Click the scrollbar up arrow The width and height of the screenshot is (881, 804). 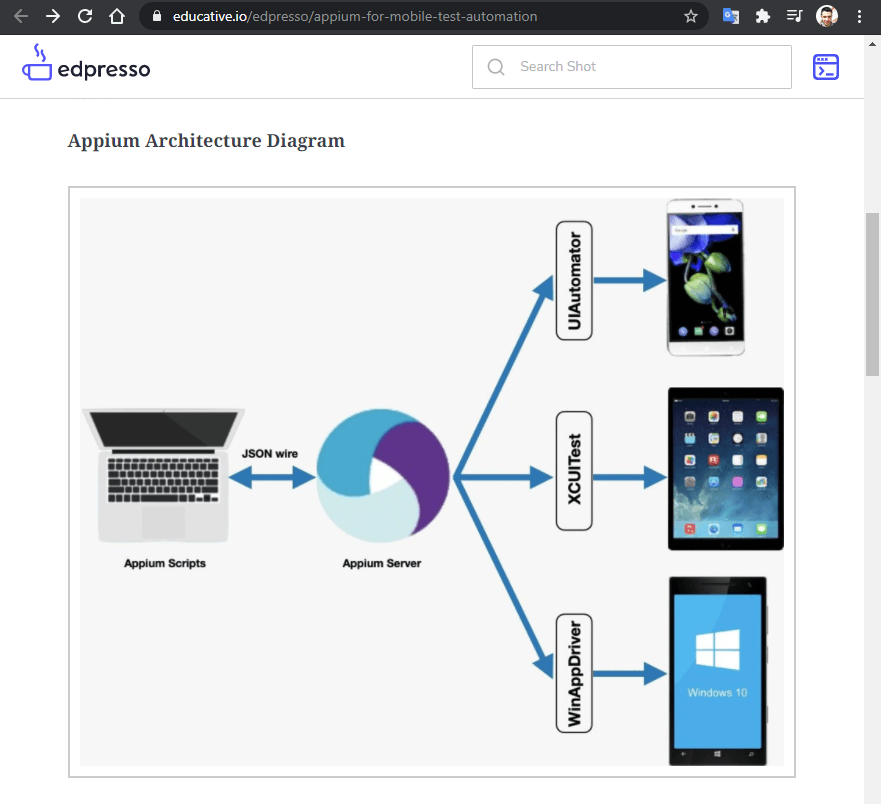pos(872,44)
